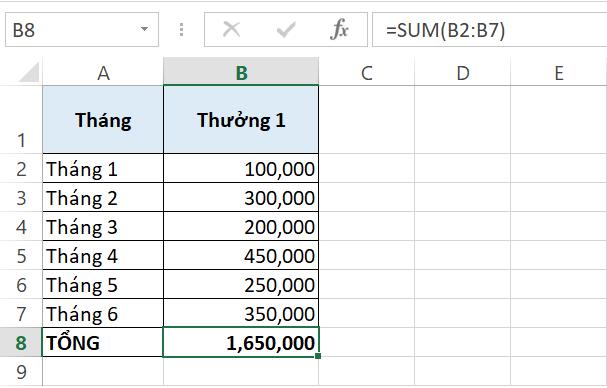607x388 pixels.
Task: Select row 9 header
Action: pyautogui.click(x=21, y=371)
